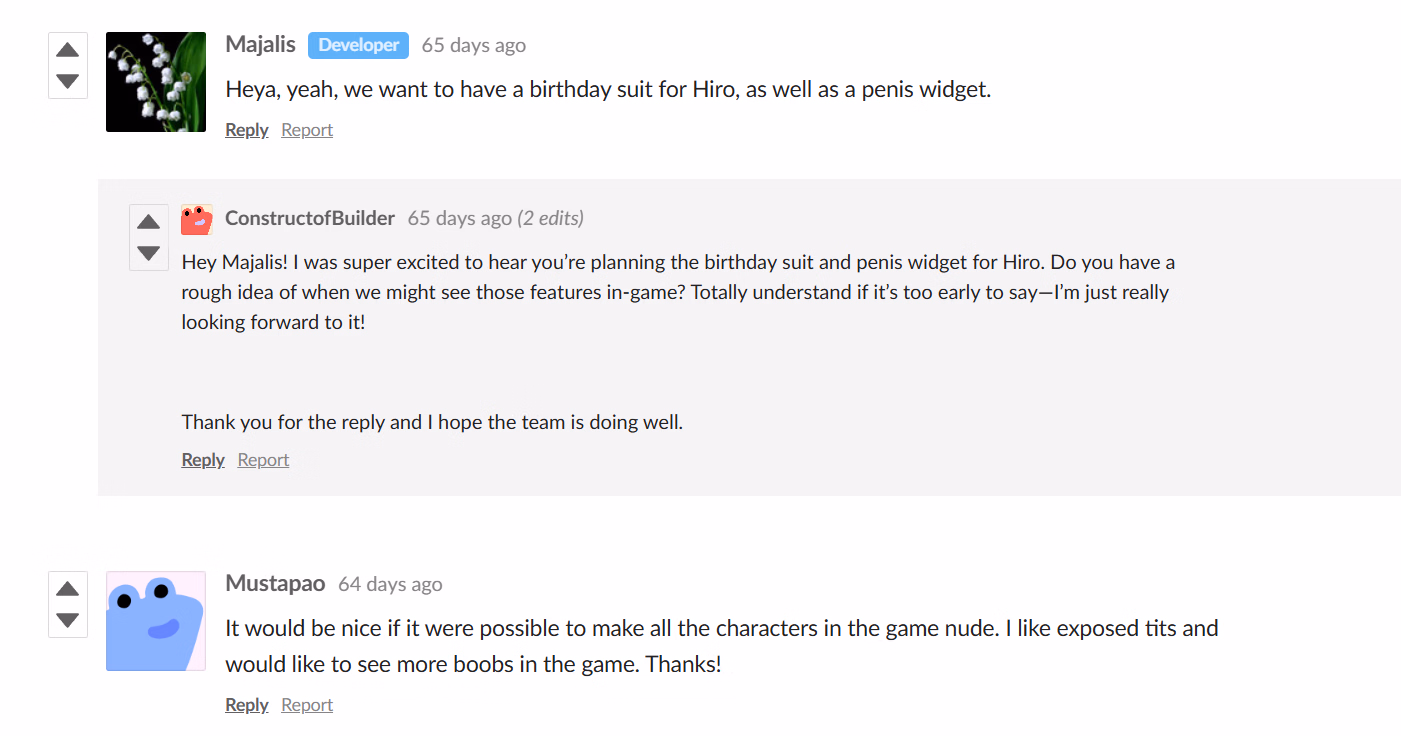
Task: Report ConstructofBuilder's comment
Action: [263, 460]
